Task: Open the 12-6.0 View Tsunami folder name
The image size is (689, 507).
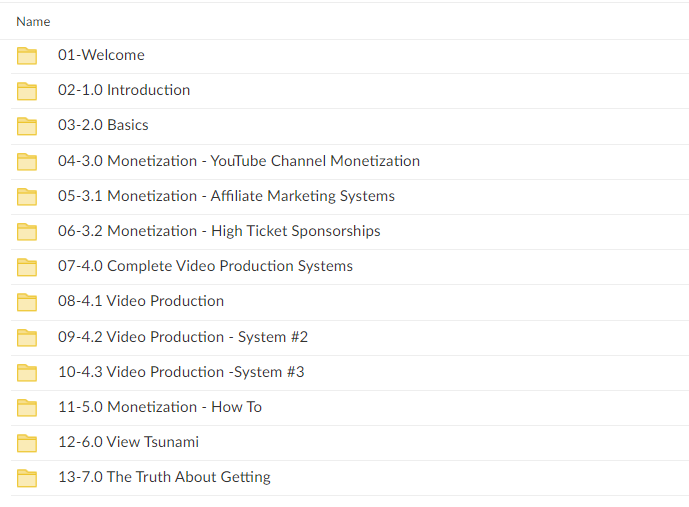Action: point(128,442)
